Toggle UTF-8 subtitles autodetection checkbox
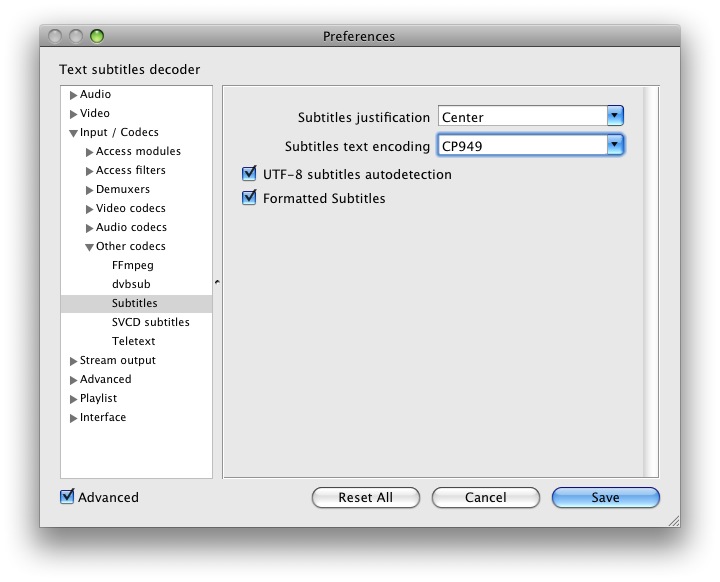Screen dimensions: 720x582 click(x=249, y=174)
